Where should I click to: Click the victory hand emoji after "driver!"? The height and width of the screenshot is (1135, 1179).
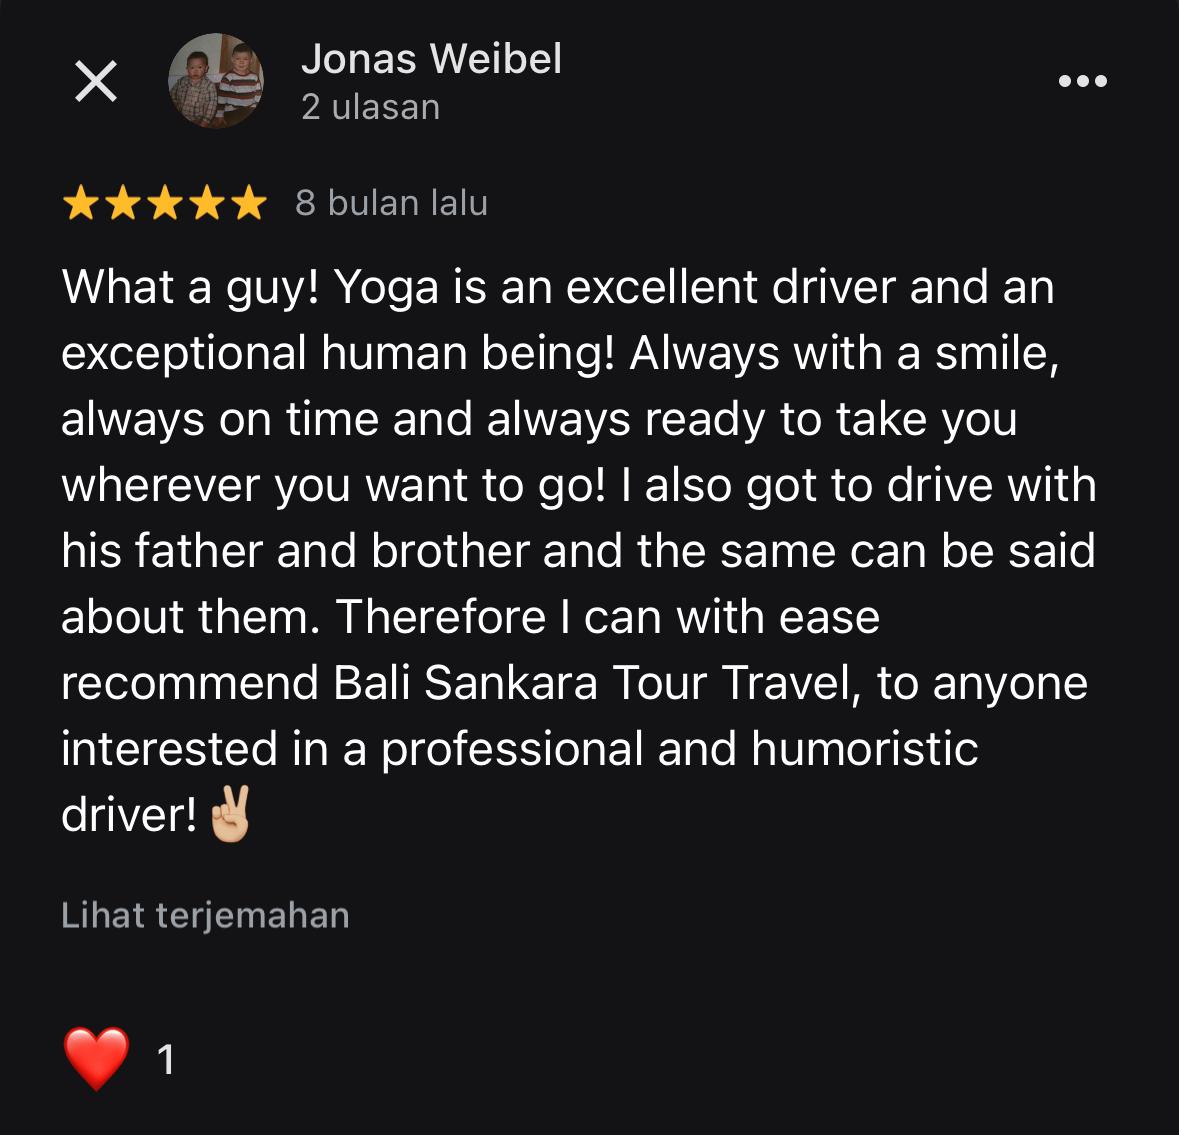230,813
